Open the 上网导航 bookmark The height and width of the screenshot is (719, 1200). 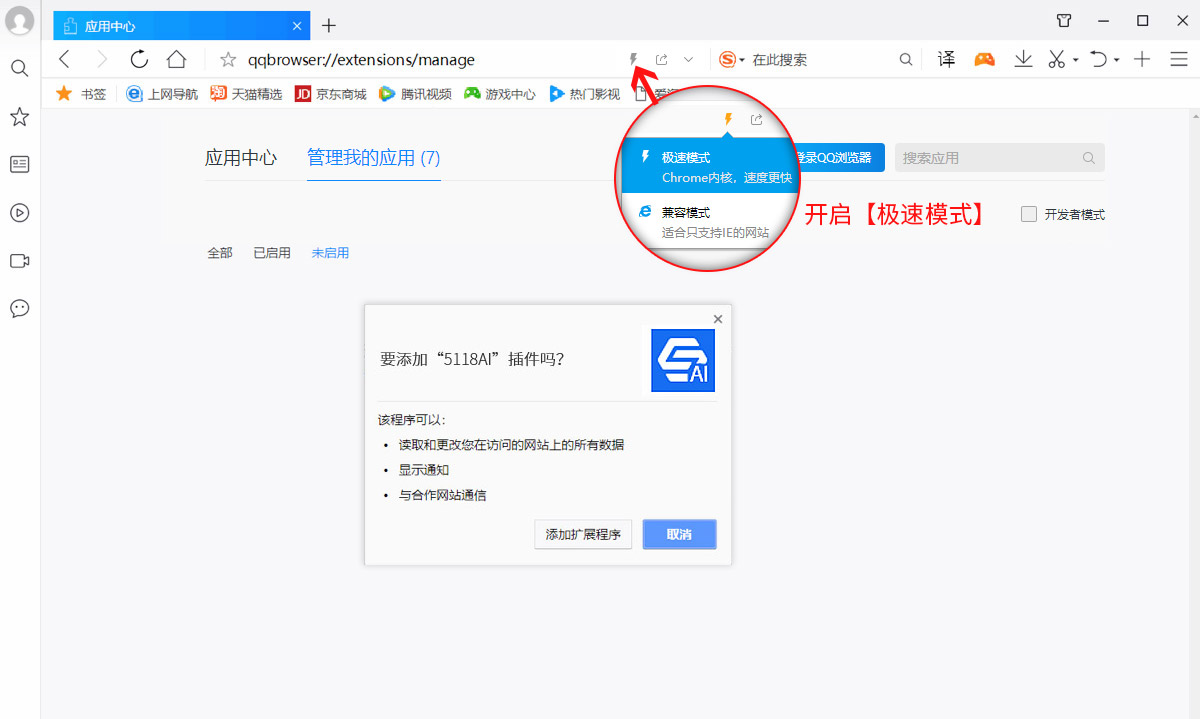(x=162, y=94)
